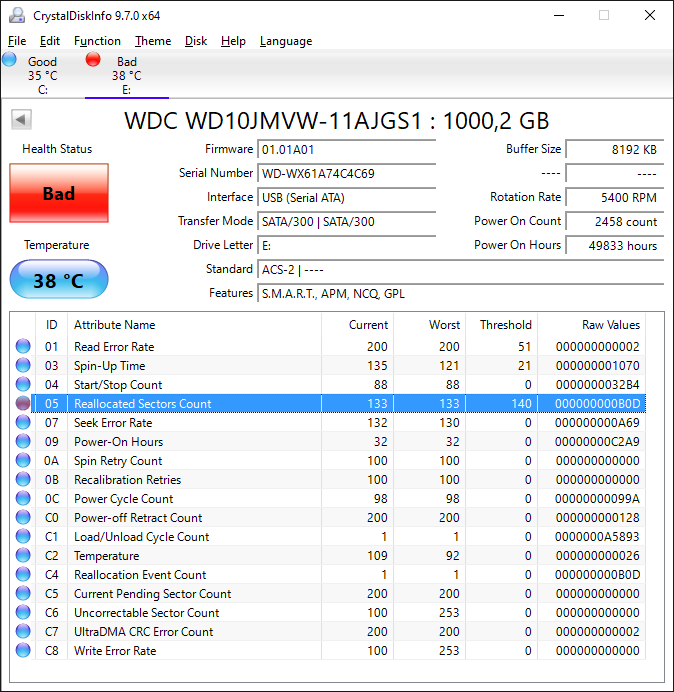Click status orb for Recalibration Retries

coord(23,479)
